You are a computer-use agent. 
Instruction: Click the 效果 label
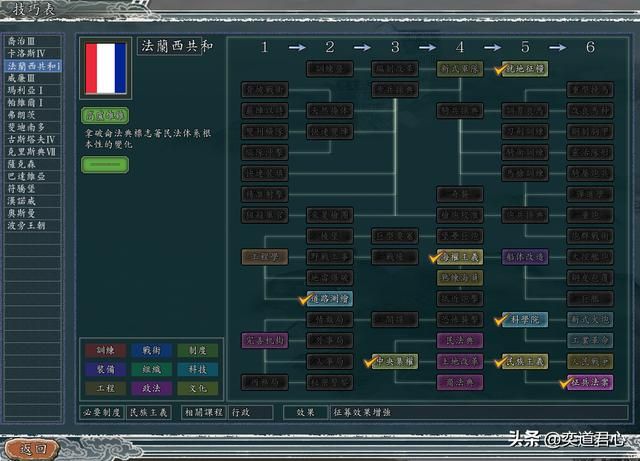306,413
